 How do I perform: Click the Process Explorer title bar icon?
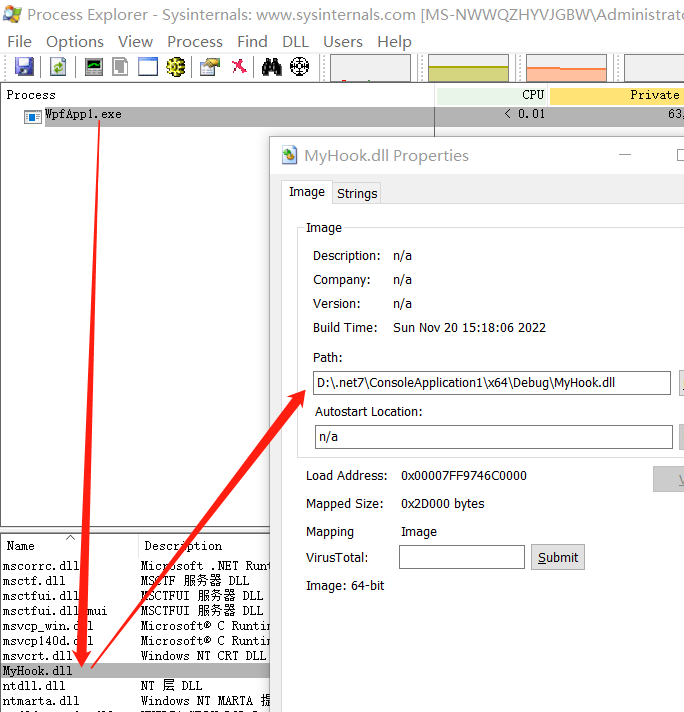[12, 14]
